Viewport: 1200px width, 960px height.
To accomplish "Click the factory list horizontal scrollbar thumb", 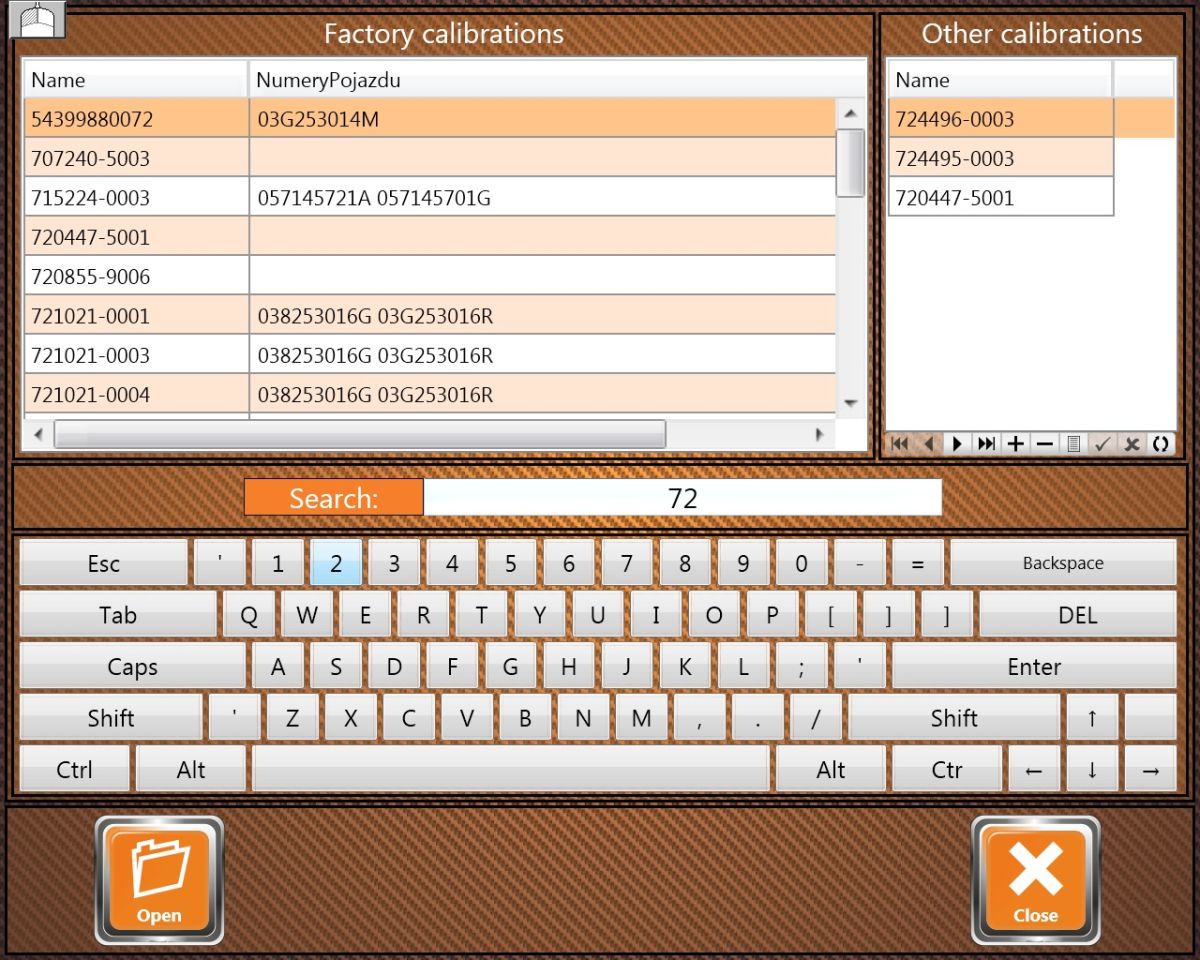I will click(x=359, y=435).
